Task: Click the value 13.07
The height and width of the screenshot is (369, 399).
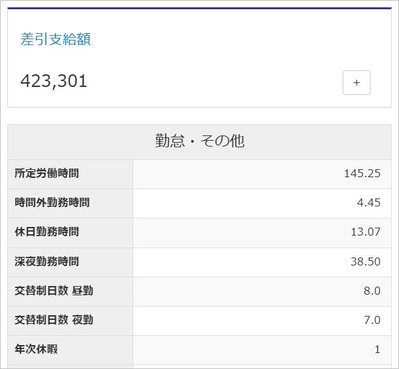Action: (366, 232)
